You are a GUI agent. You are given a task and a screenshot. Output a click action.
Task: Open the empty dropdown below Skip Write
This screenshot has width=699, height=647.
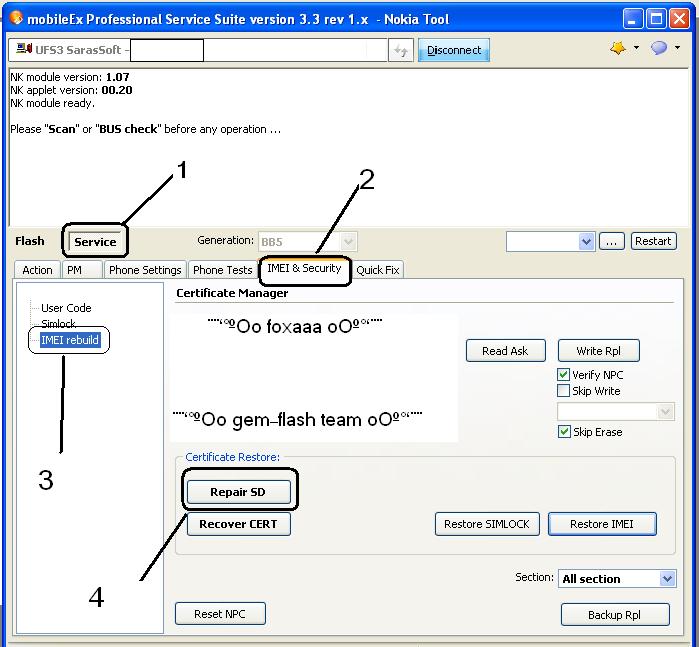[x=616, y=412]
